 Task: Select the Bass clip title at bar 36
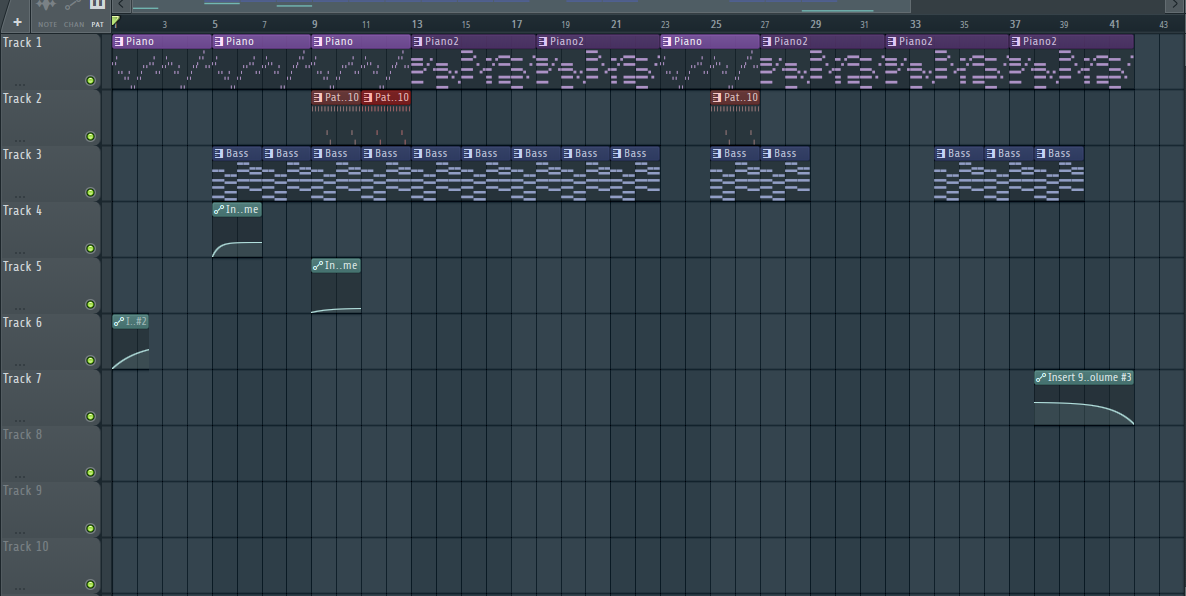click(1009, 154)
